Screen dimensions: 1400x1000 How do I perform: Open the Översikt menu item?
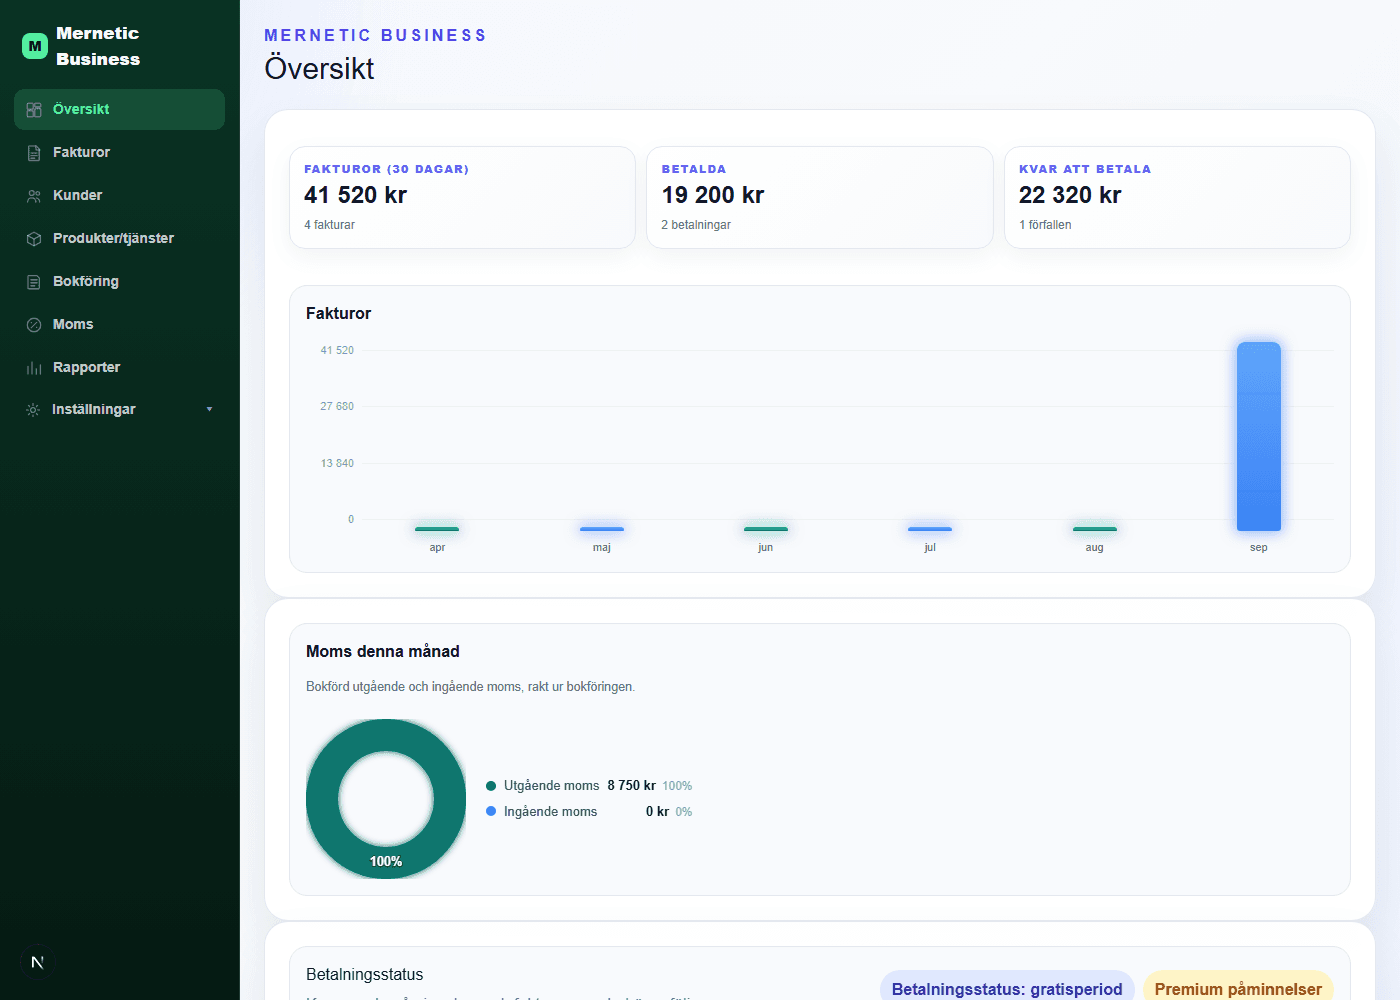(119, 109)
